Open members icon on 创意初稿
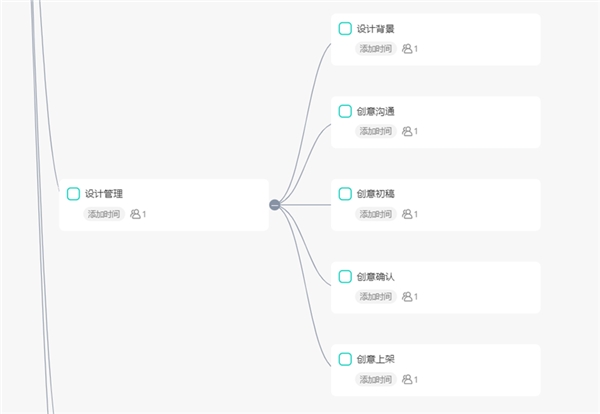The image size is (600, 414). pyautogui.click(x=407, y=214)
